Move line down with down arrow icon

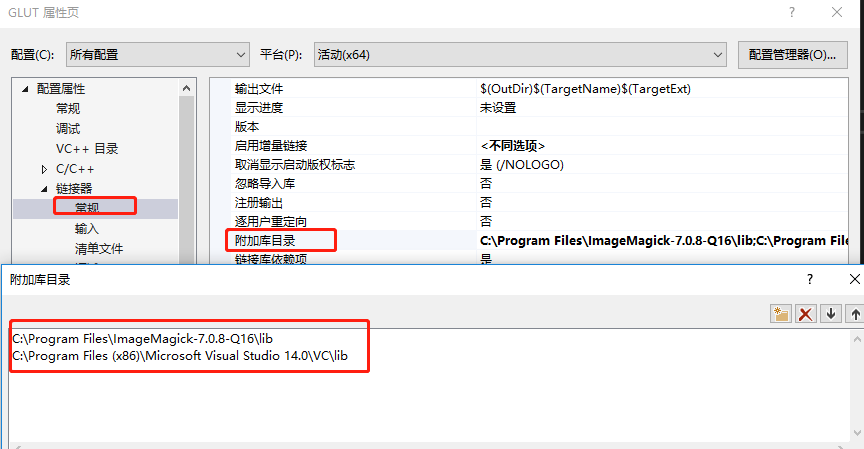[x=831, y=313]
